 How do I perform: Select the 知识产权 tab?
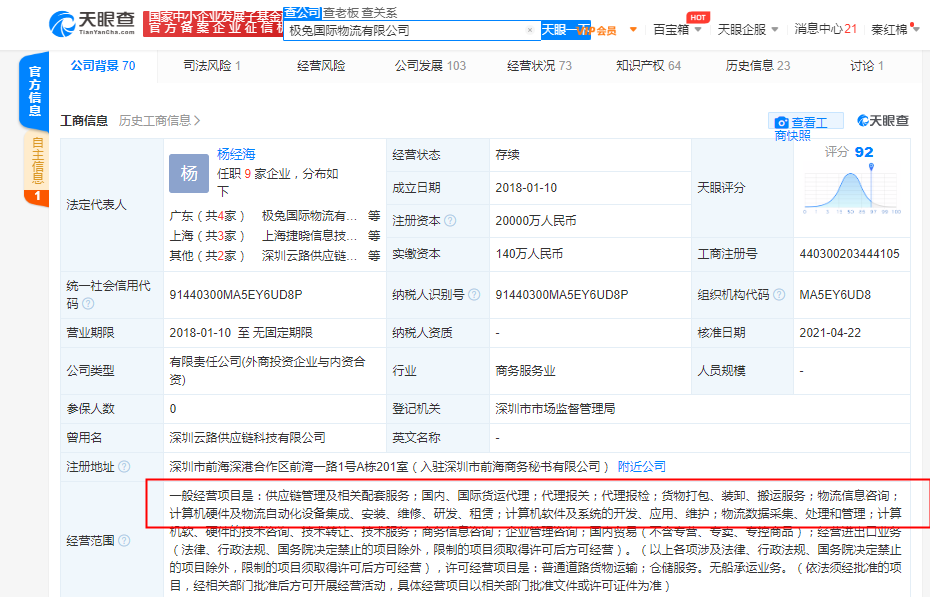pos(648,66)
